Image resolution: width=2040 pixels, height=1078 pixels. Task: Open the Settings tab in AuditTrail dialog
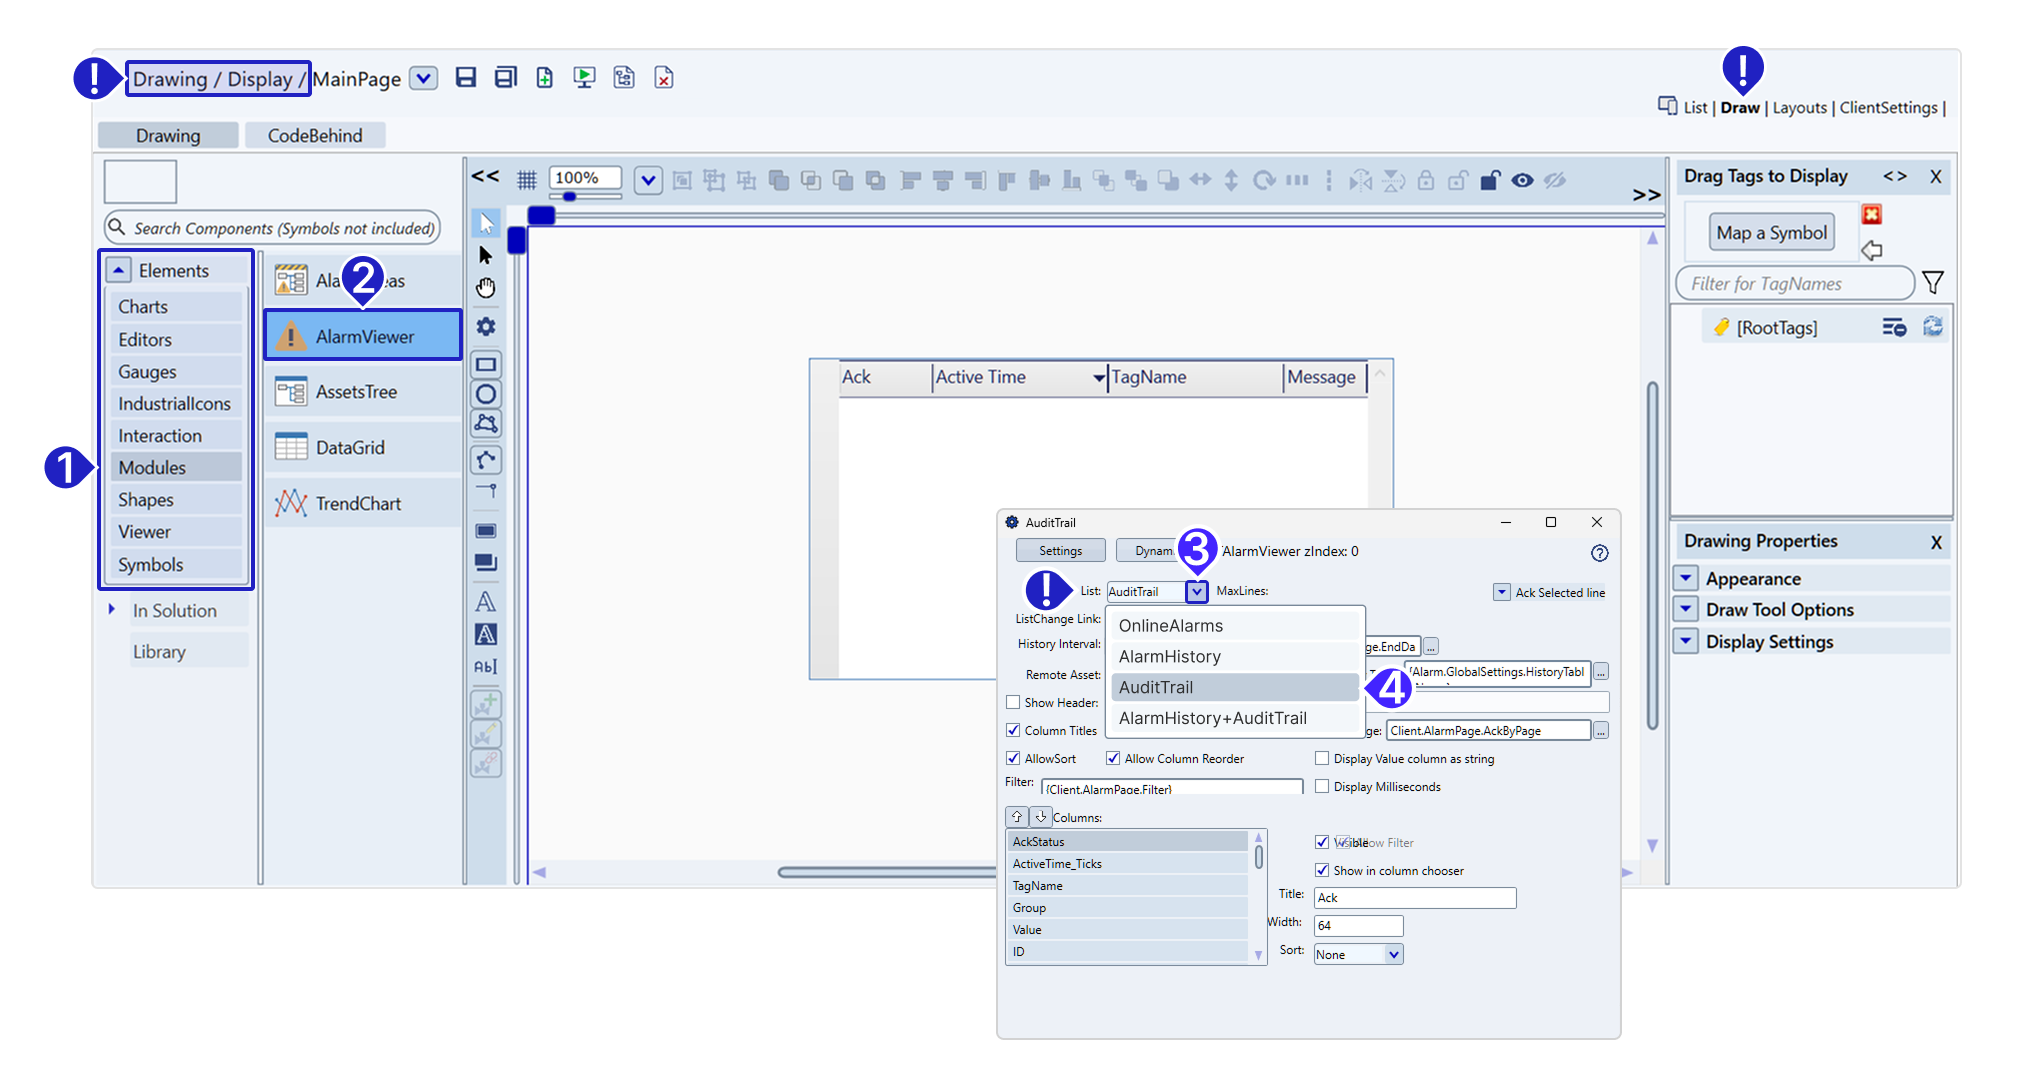pos(1060,550)
